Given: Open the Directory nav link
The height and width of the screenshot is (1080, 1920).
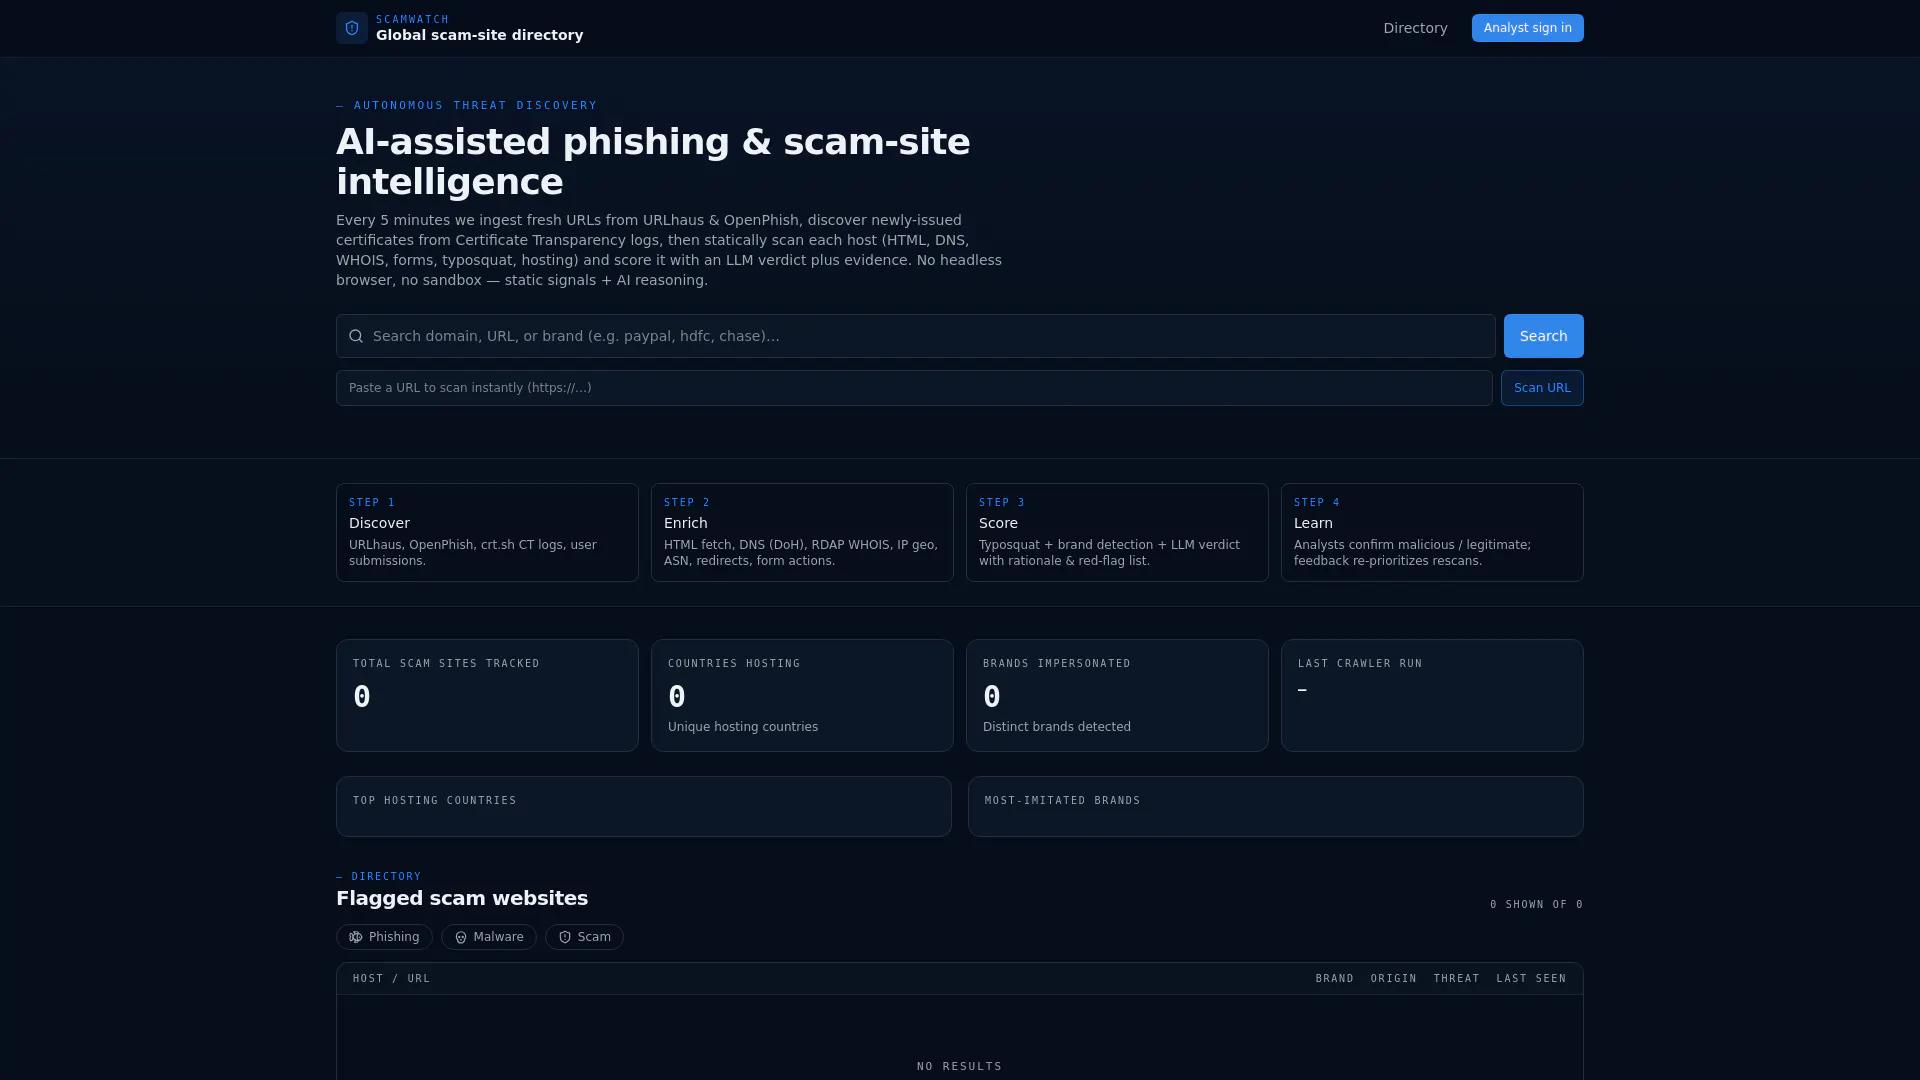Looking at the screenshot, I should pos(1415,28).
